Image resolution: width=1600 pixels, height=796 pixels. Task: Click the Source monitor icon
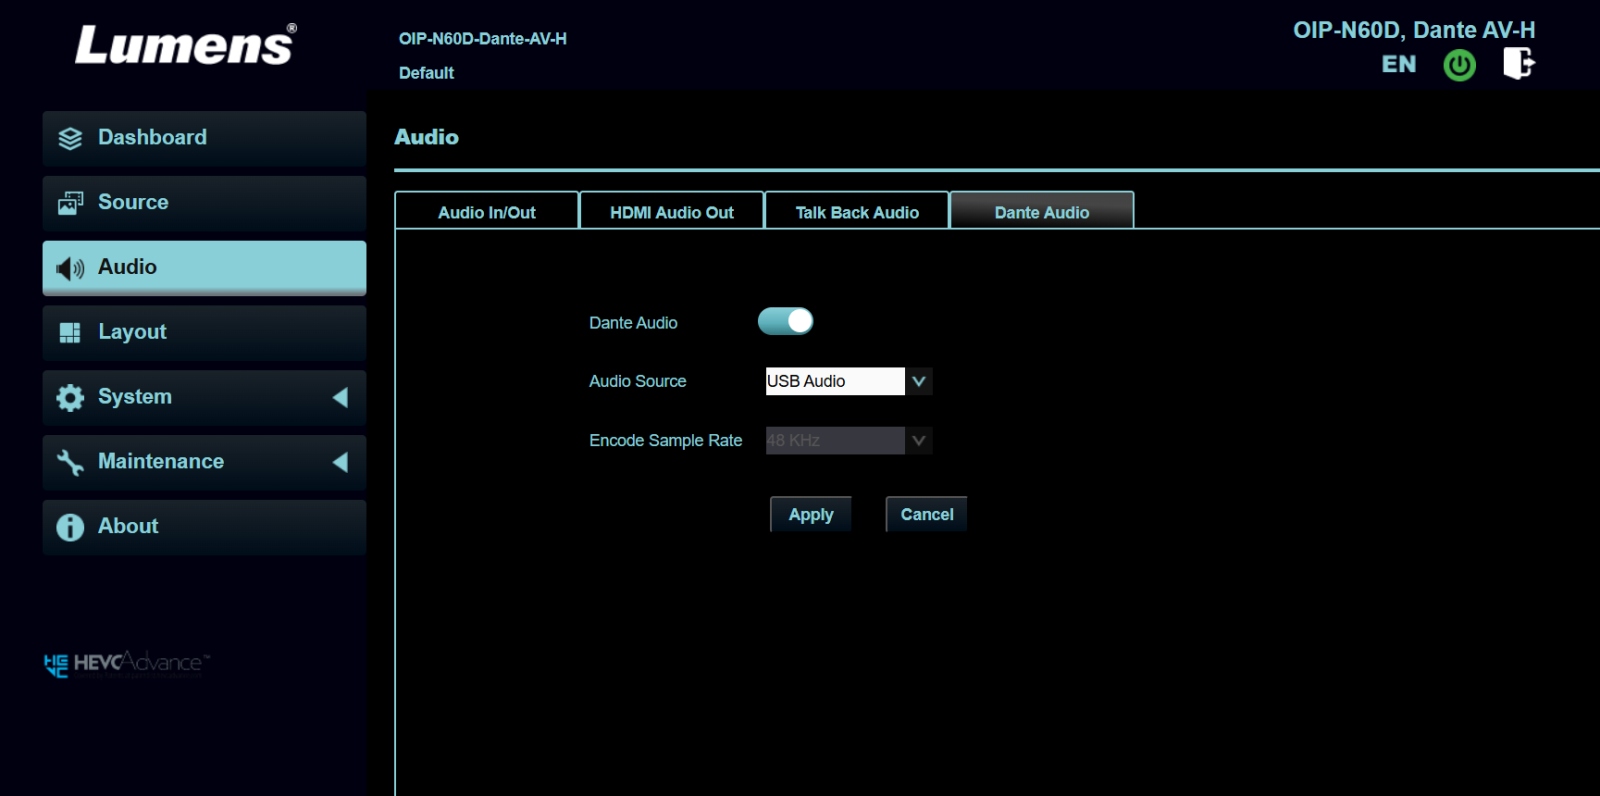(x=70, y=203)
